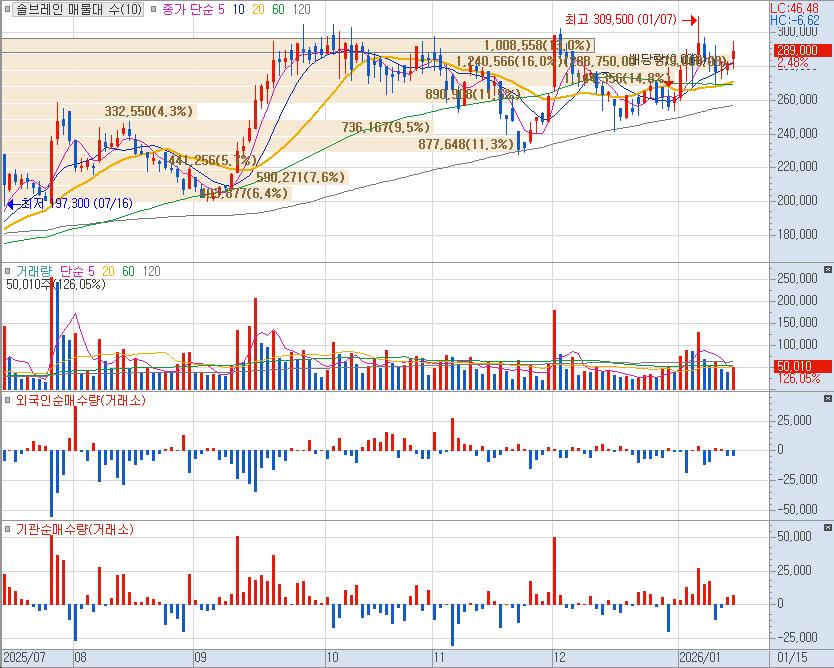Click the 2025/07 date label on the time axis
This screenshot has height=668, width=834.
coord(28,657)
